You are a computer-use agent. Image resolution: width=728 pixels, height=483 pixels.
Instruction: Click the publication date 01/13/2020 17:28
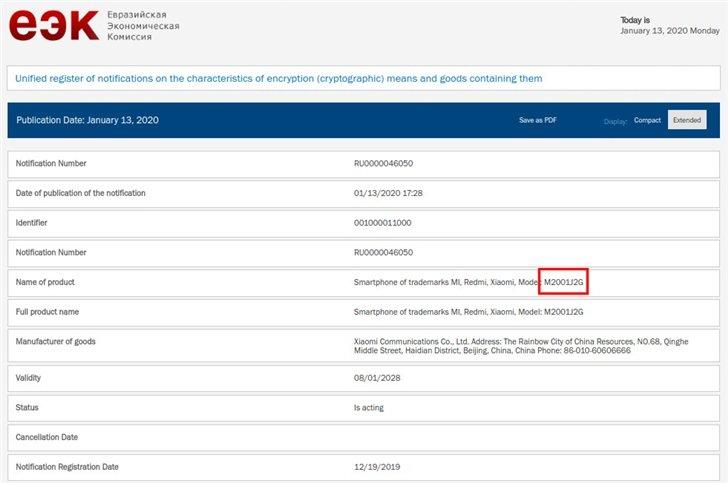[388, 193]
